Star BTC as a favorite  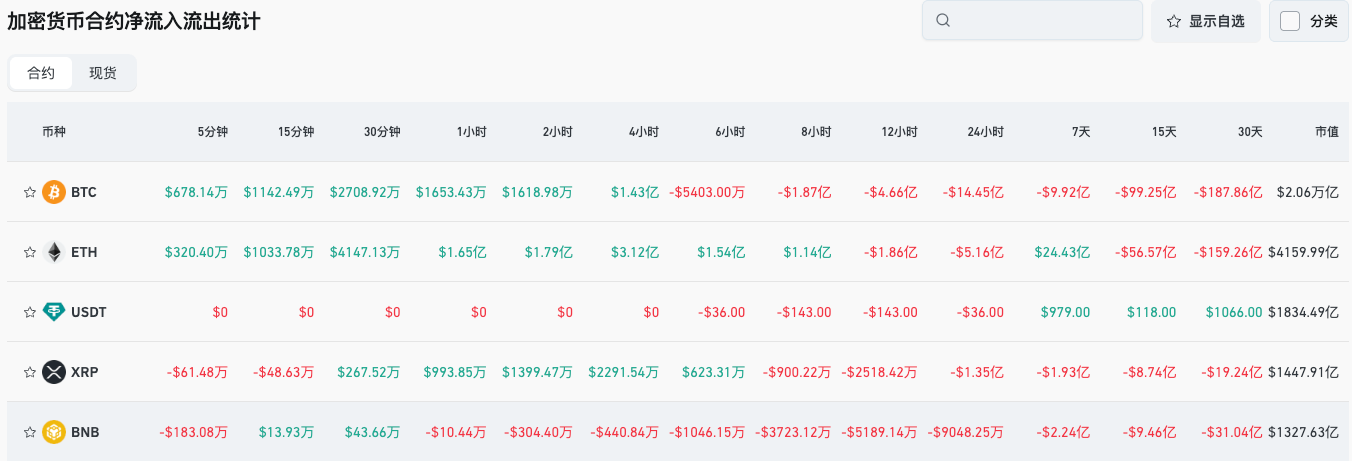pos(29,192)
